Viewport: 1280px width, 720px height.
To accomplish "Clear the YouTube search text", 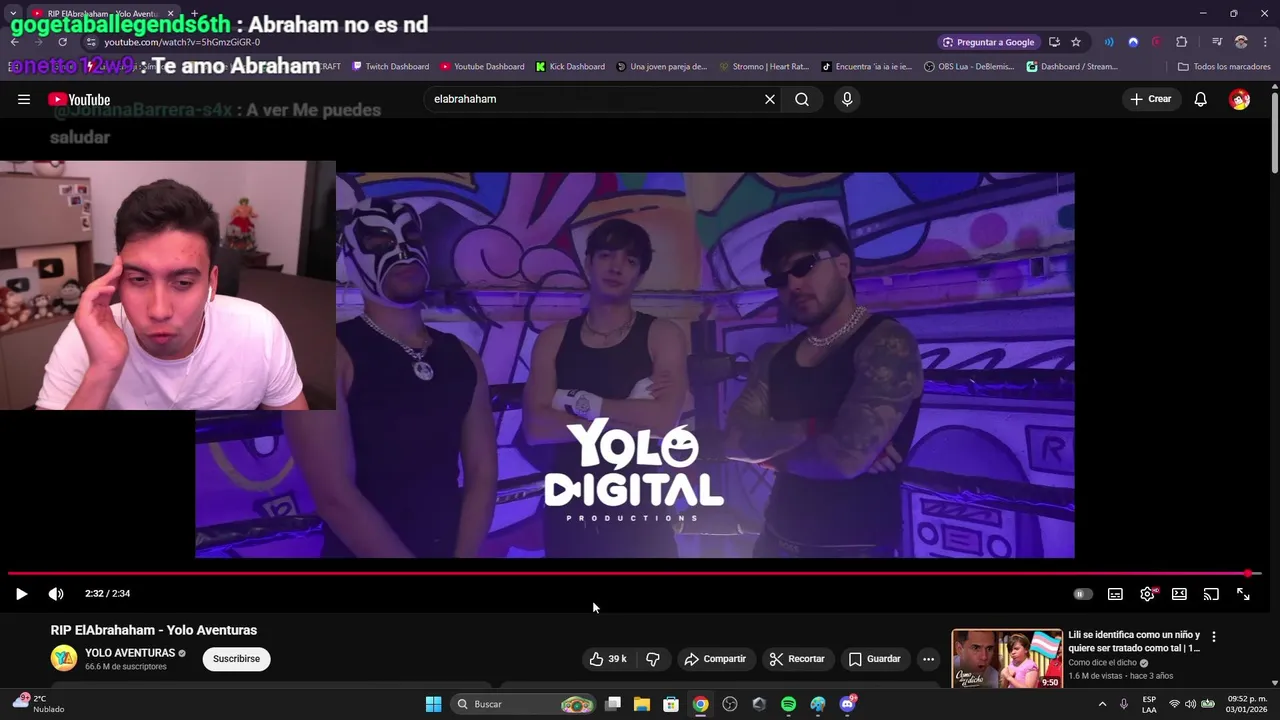I will 770,99.
